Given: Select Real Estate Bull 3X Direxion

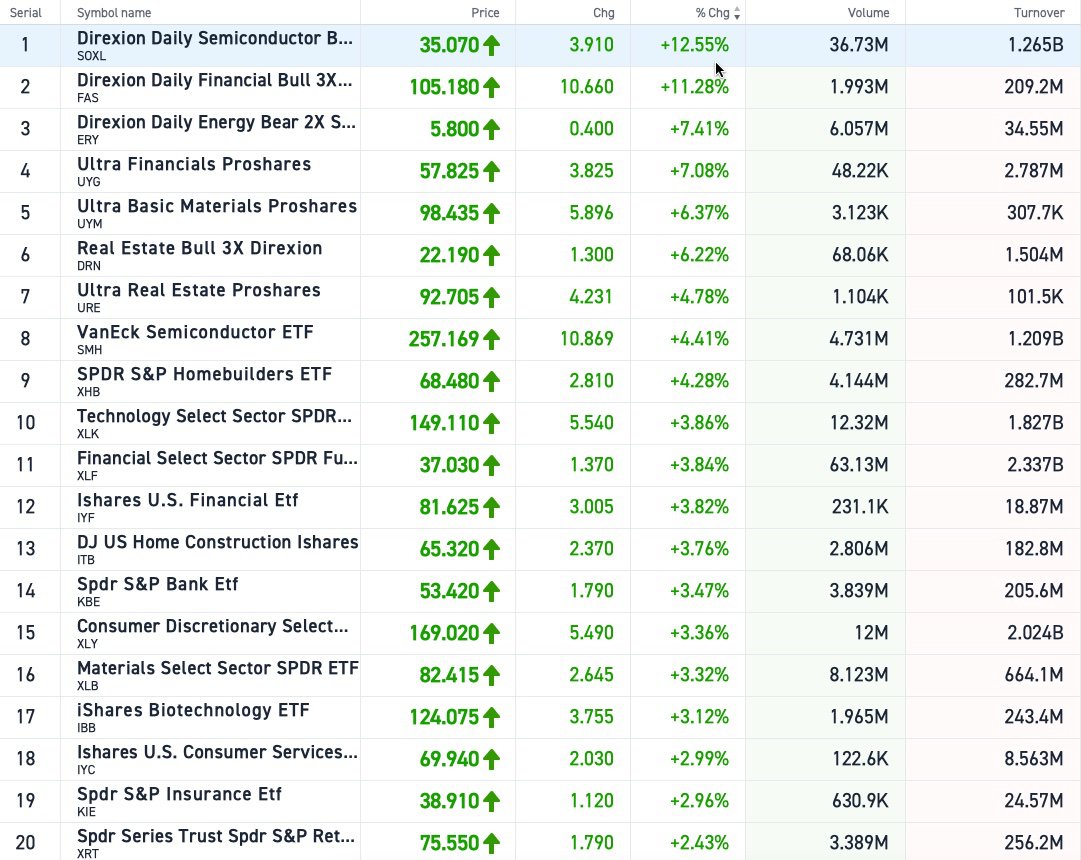Looking at the screenshot, I should [199, 248].
